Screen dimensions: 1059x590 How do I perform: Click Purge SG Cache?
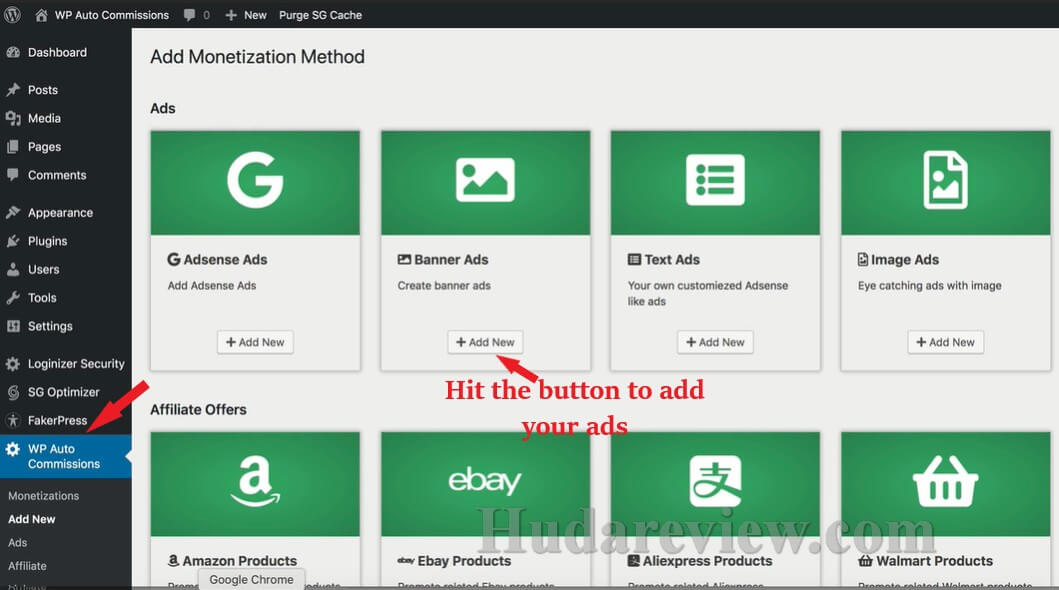coord(320,15)
